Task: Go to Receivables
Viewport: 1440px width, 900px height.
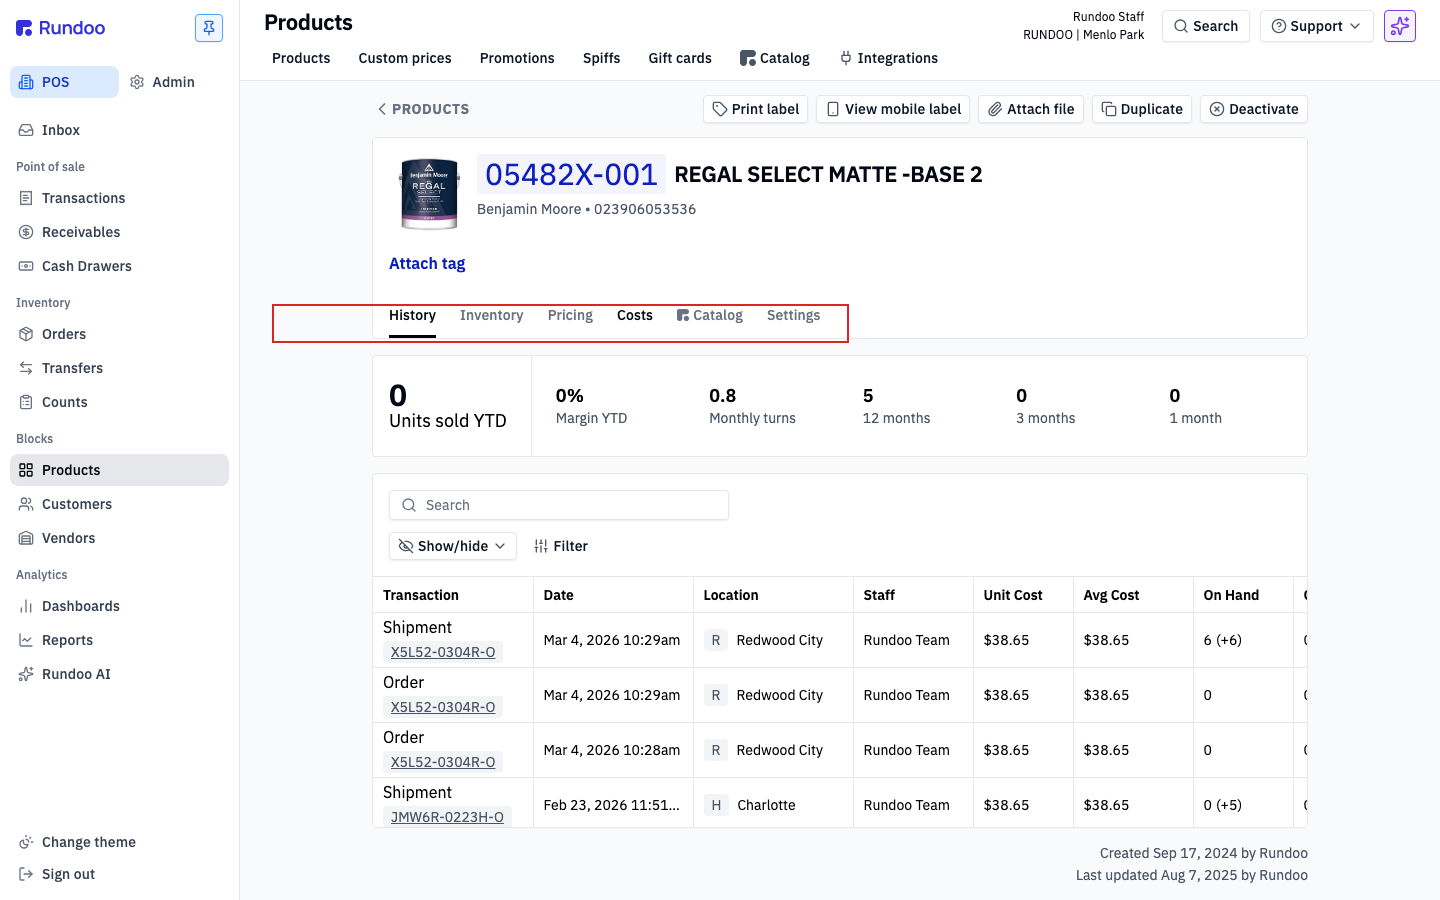Action: pyautogui.click(x=119, y=232)
